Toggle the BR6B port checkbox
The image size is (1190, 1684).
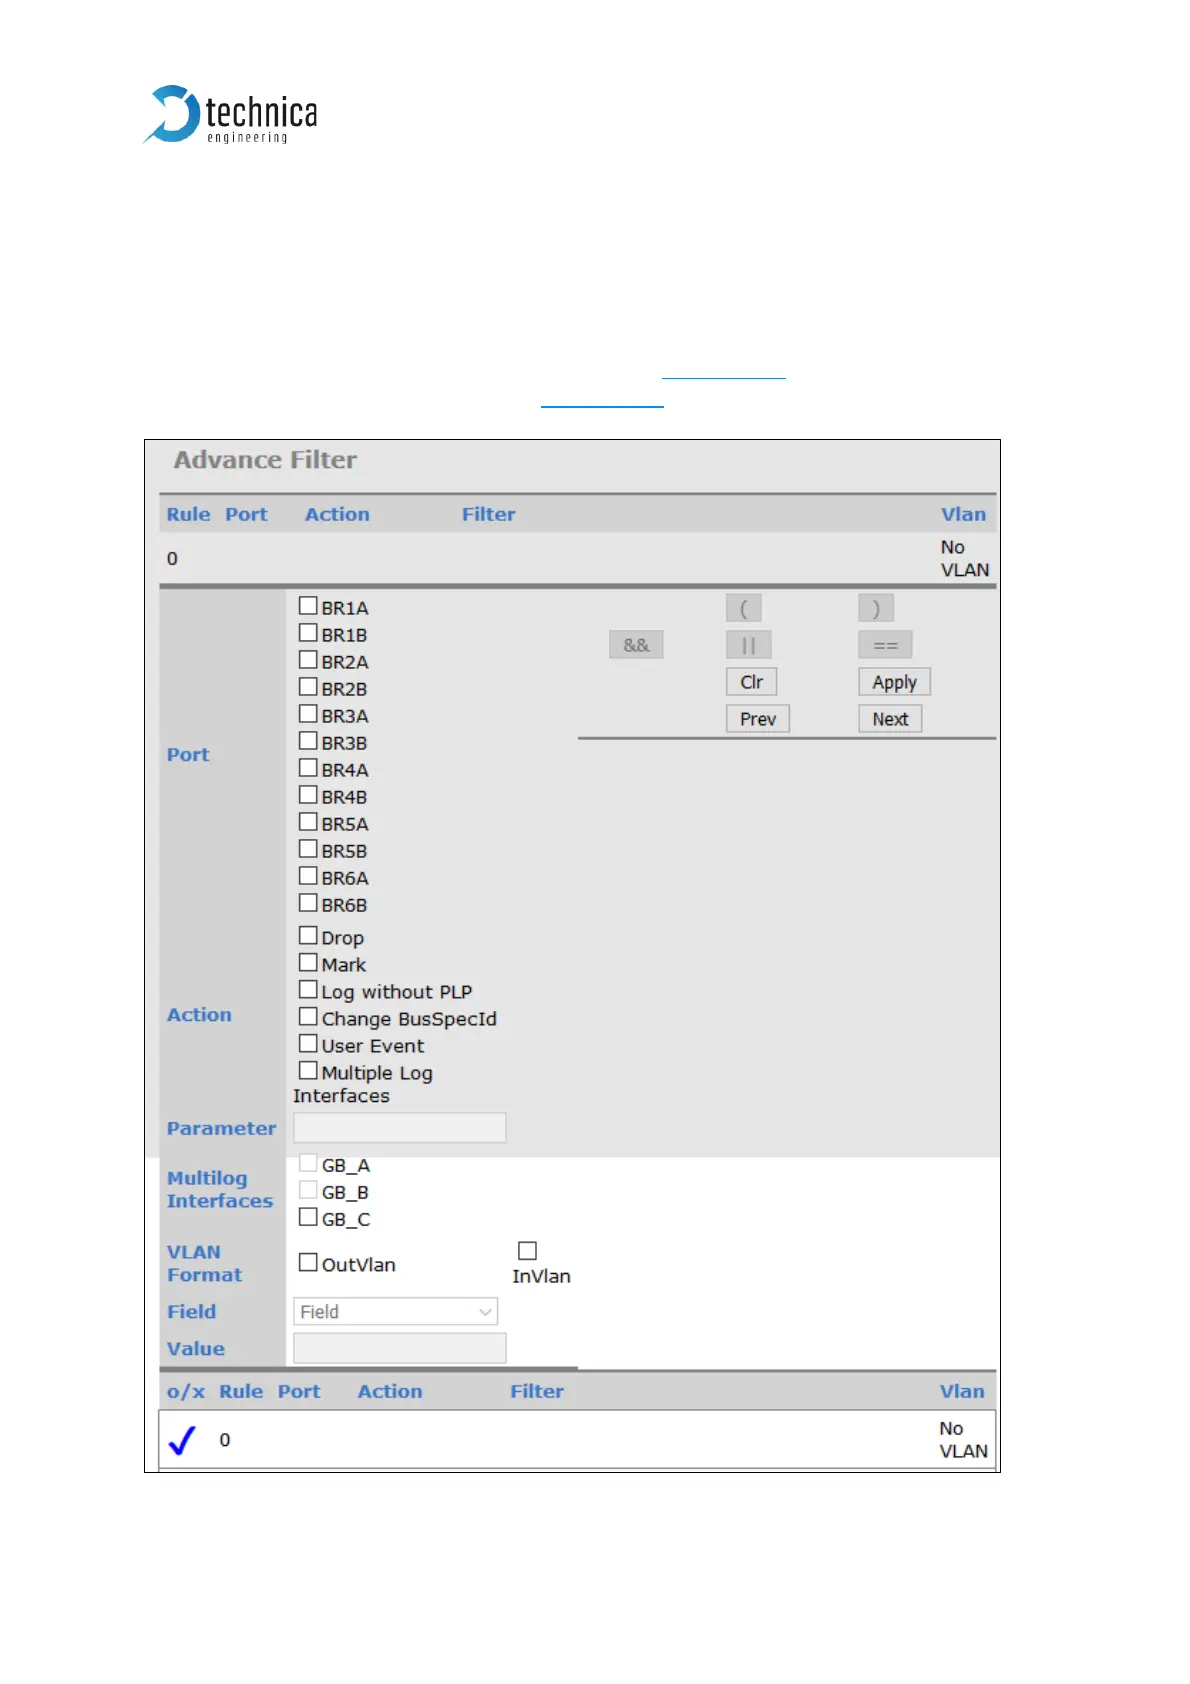coord(308,903)
